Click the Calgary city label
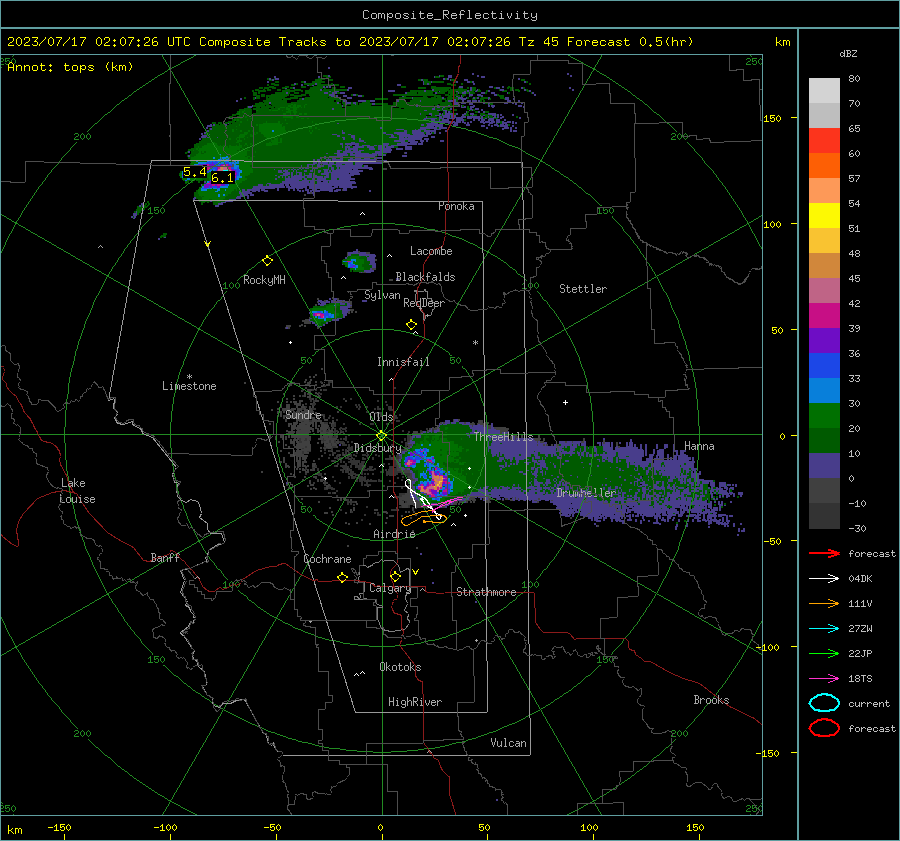 pyautogui.click(x=390, y=588)
